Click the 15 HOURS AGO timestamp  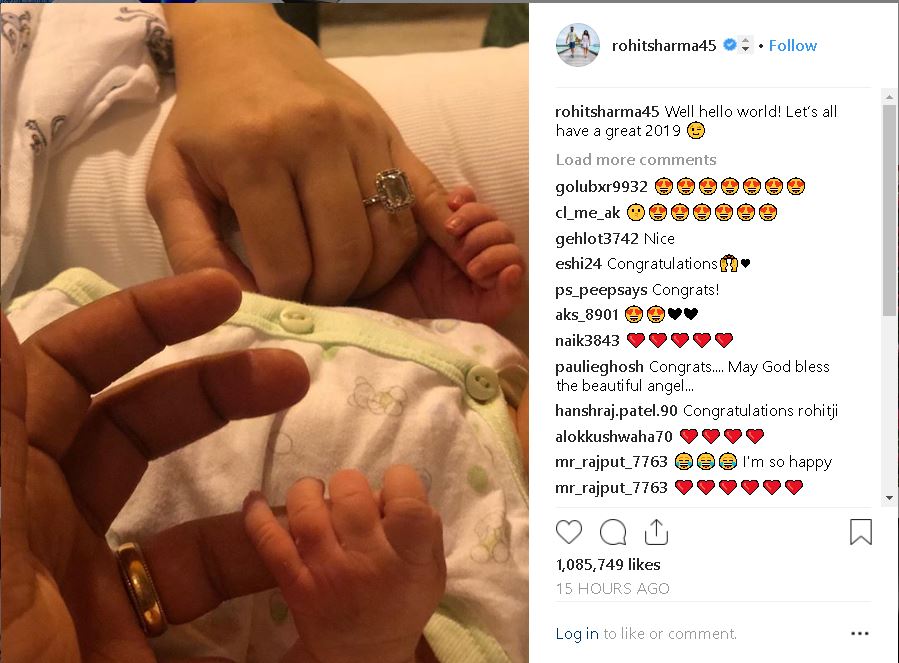612,588
